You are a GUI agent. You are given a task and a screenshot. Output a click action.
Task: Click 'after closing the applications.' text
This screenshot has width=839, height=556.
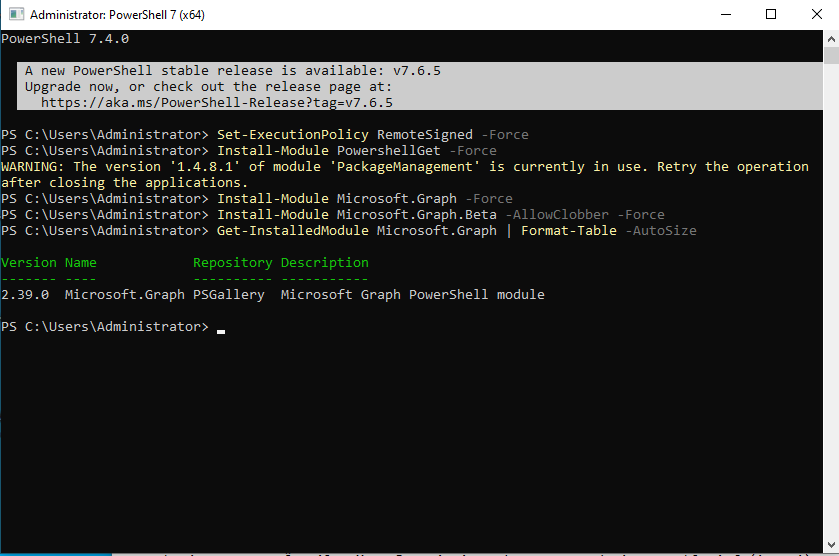[x=125, y=182]
